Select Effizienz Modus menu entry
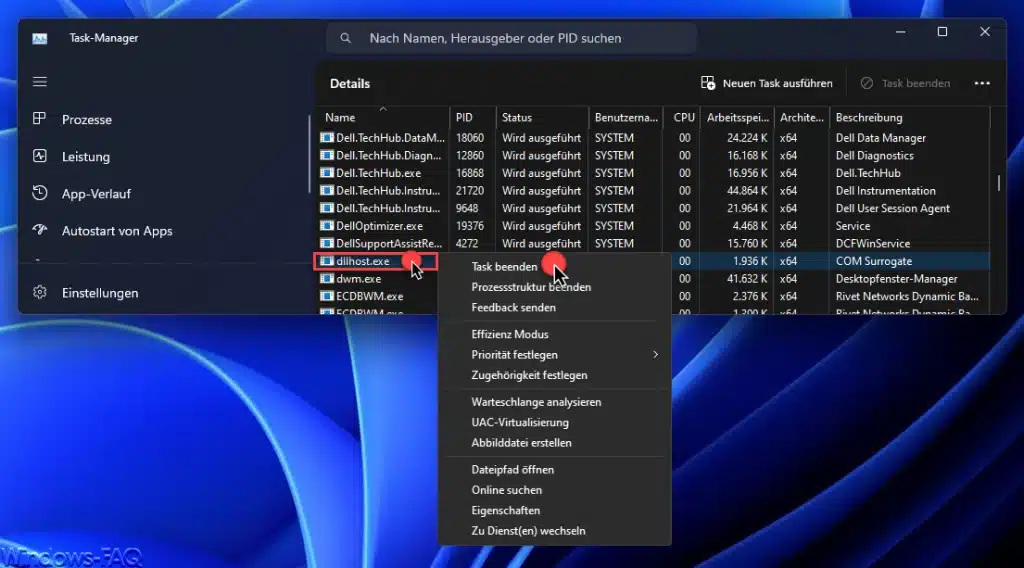Screen dimensions: 1024x568 [x=510, y=334]
